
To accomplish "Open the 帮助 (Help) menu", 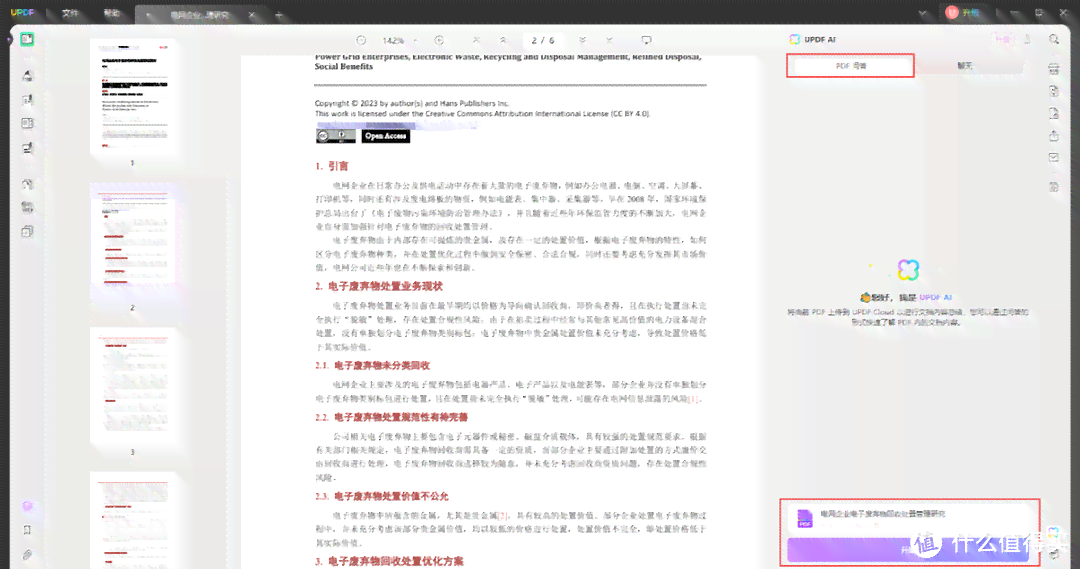I will pos(111,13).
